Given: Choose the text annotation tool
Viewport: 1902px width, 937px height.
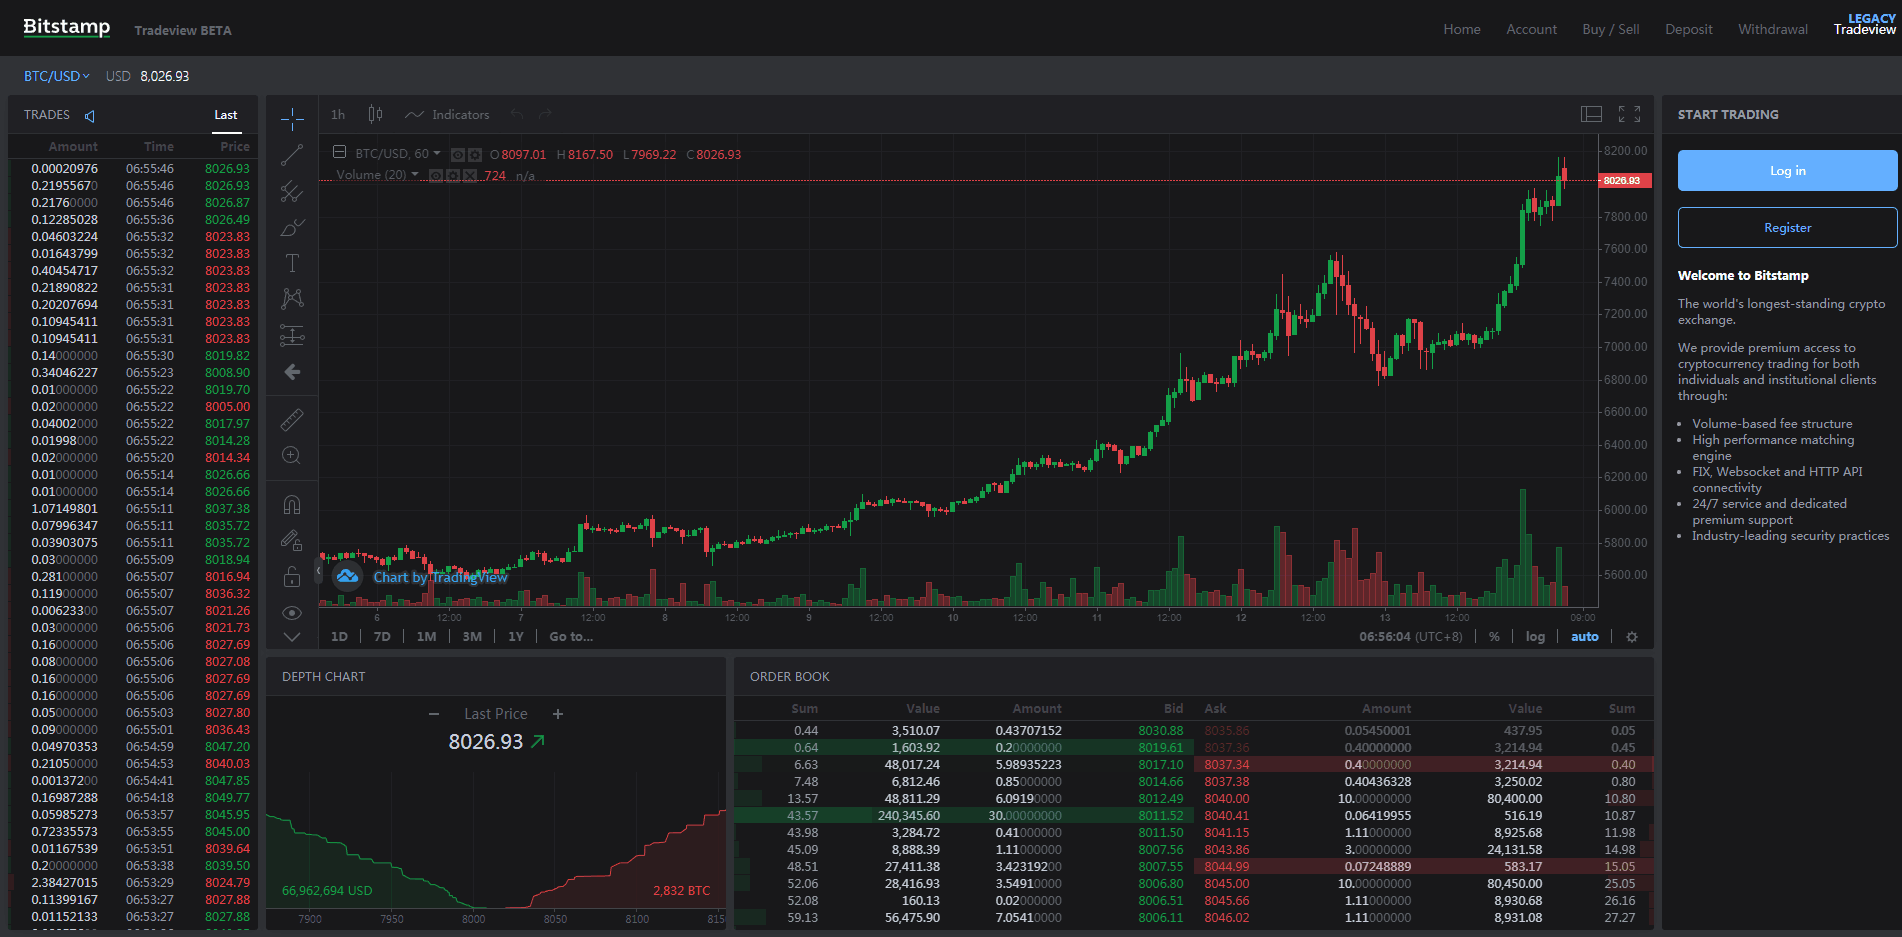Looking at the screenshot, I should (x=292, y=263).
